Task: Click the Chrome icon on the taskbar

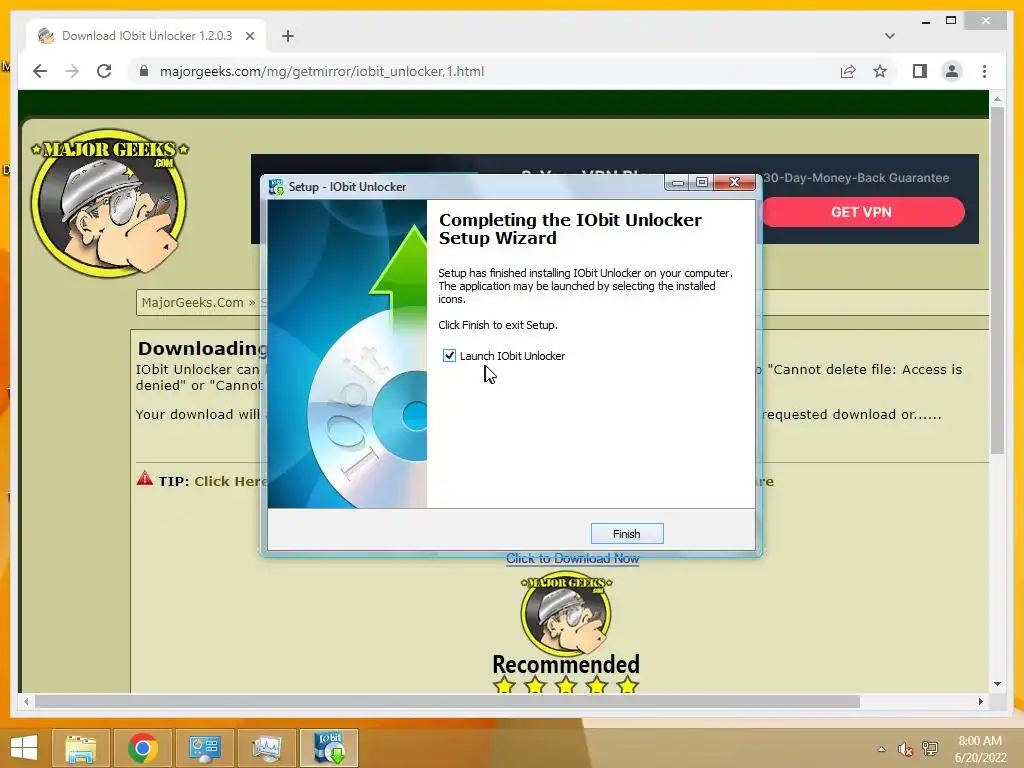Action: [x=142, y=748]
